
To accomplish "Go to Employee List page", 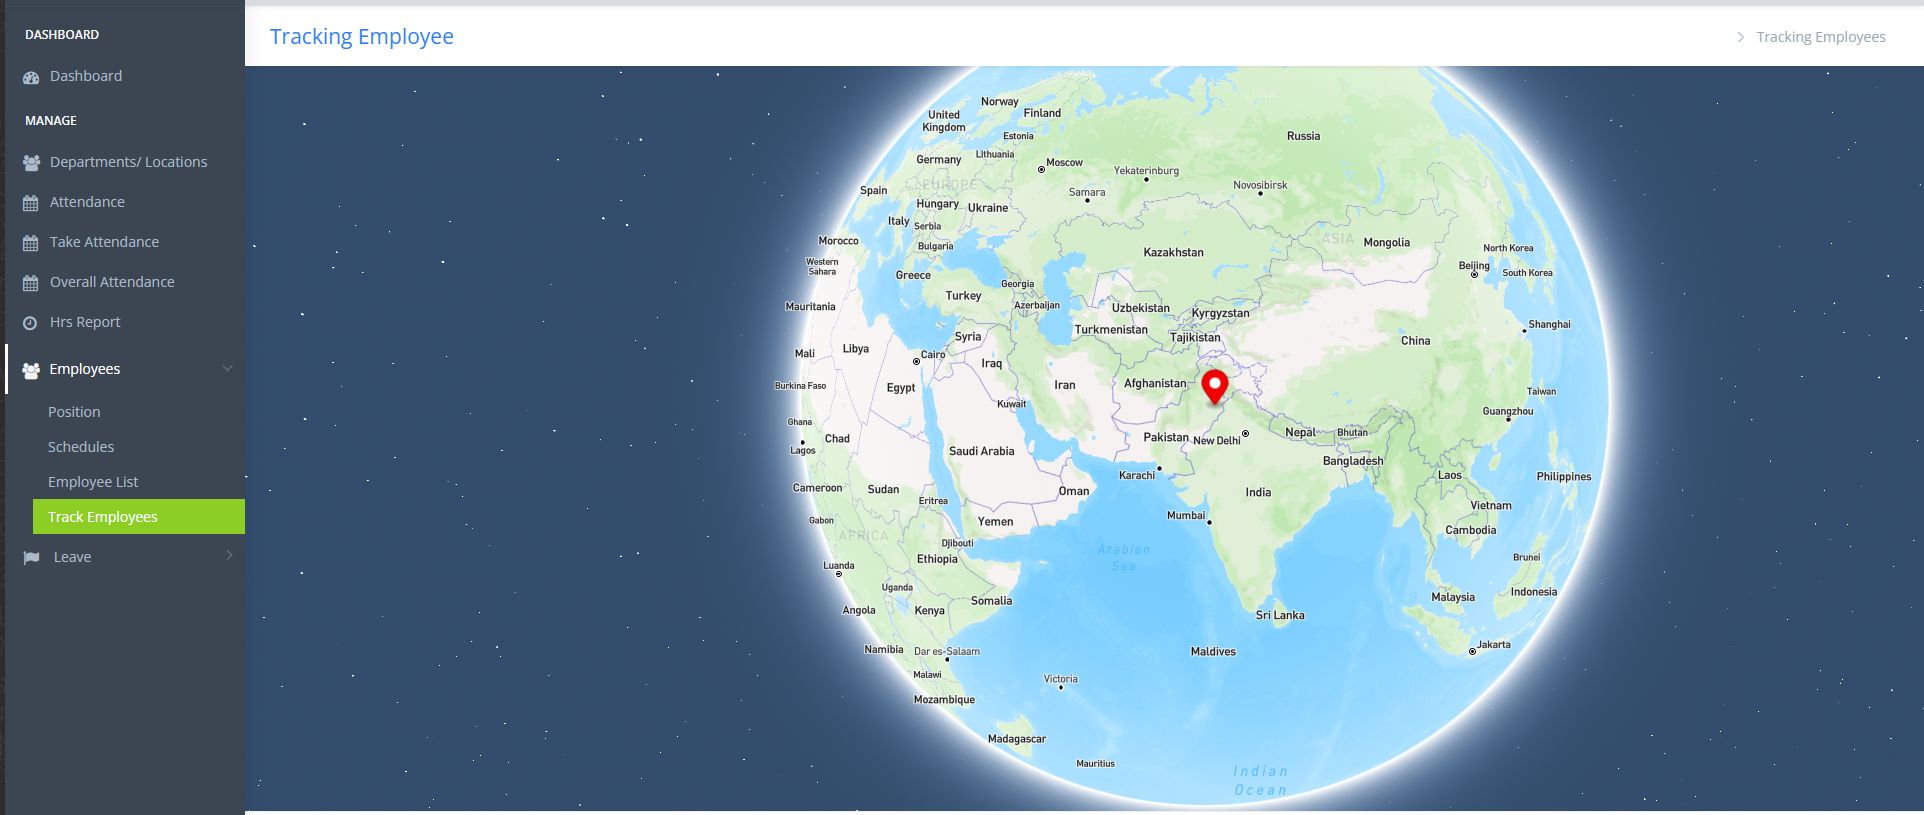I will click(x=93, y=482).
